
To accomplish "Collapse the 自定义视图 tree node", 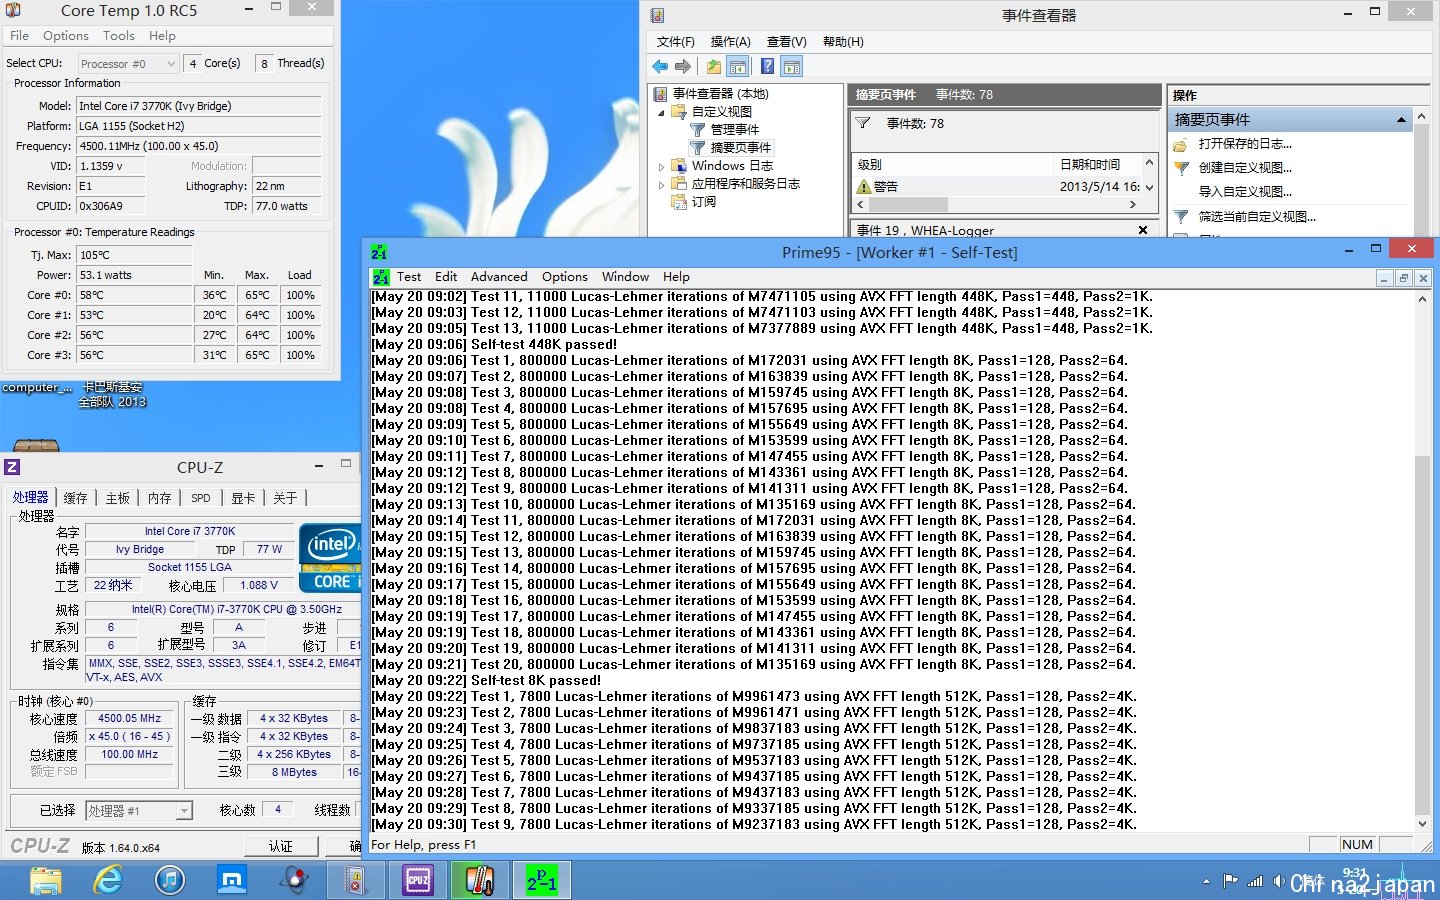I will (661, 112).
